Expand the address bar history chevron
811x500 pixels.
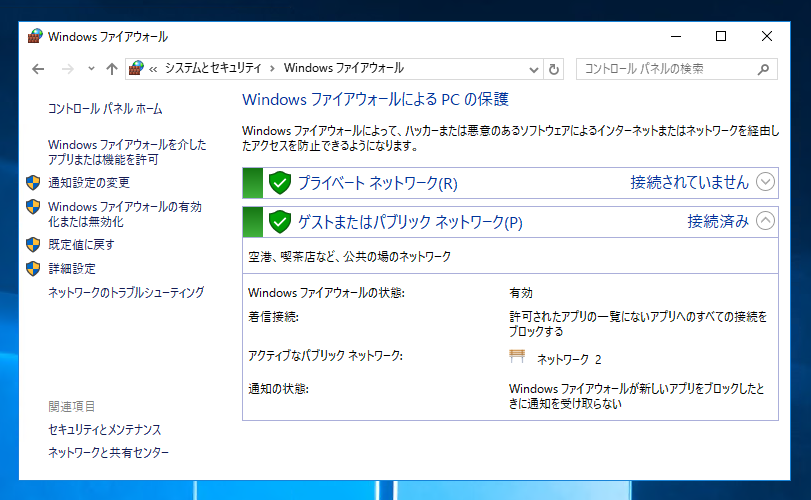coord(534,69)
